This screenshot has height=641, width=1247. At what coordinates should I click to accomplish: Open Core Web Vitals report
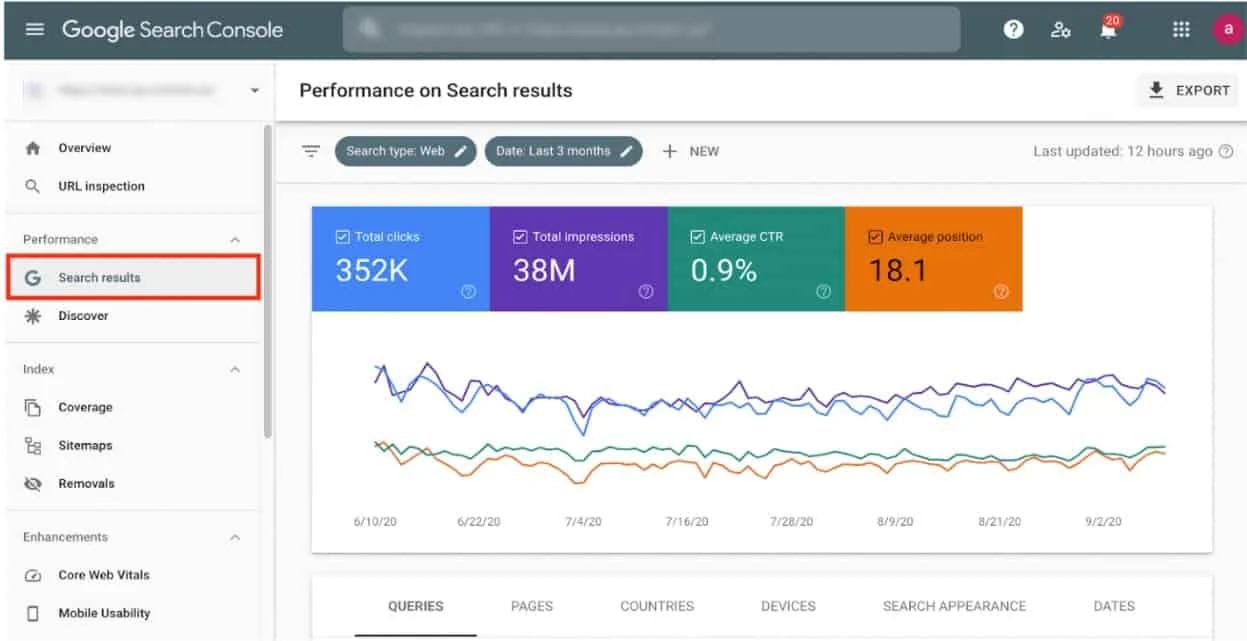point(104,576)
